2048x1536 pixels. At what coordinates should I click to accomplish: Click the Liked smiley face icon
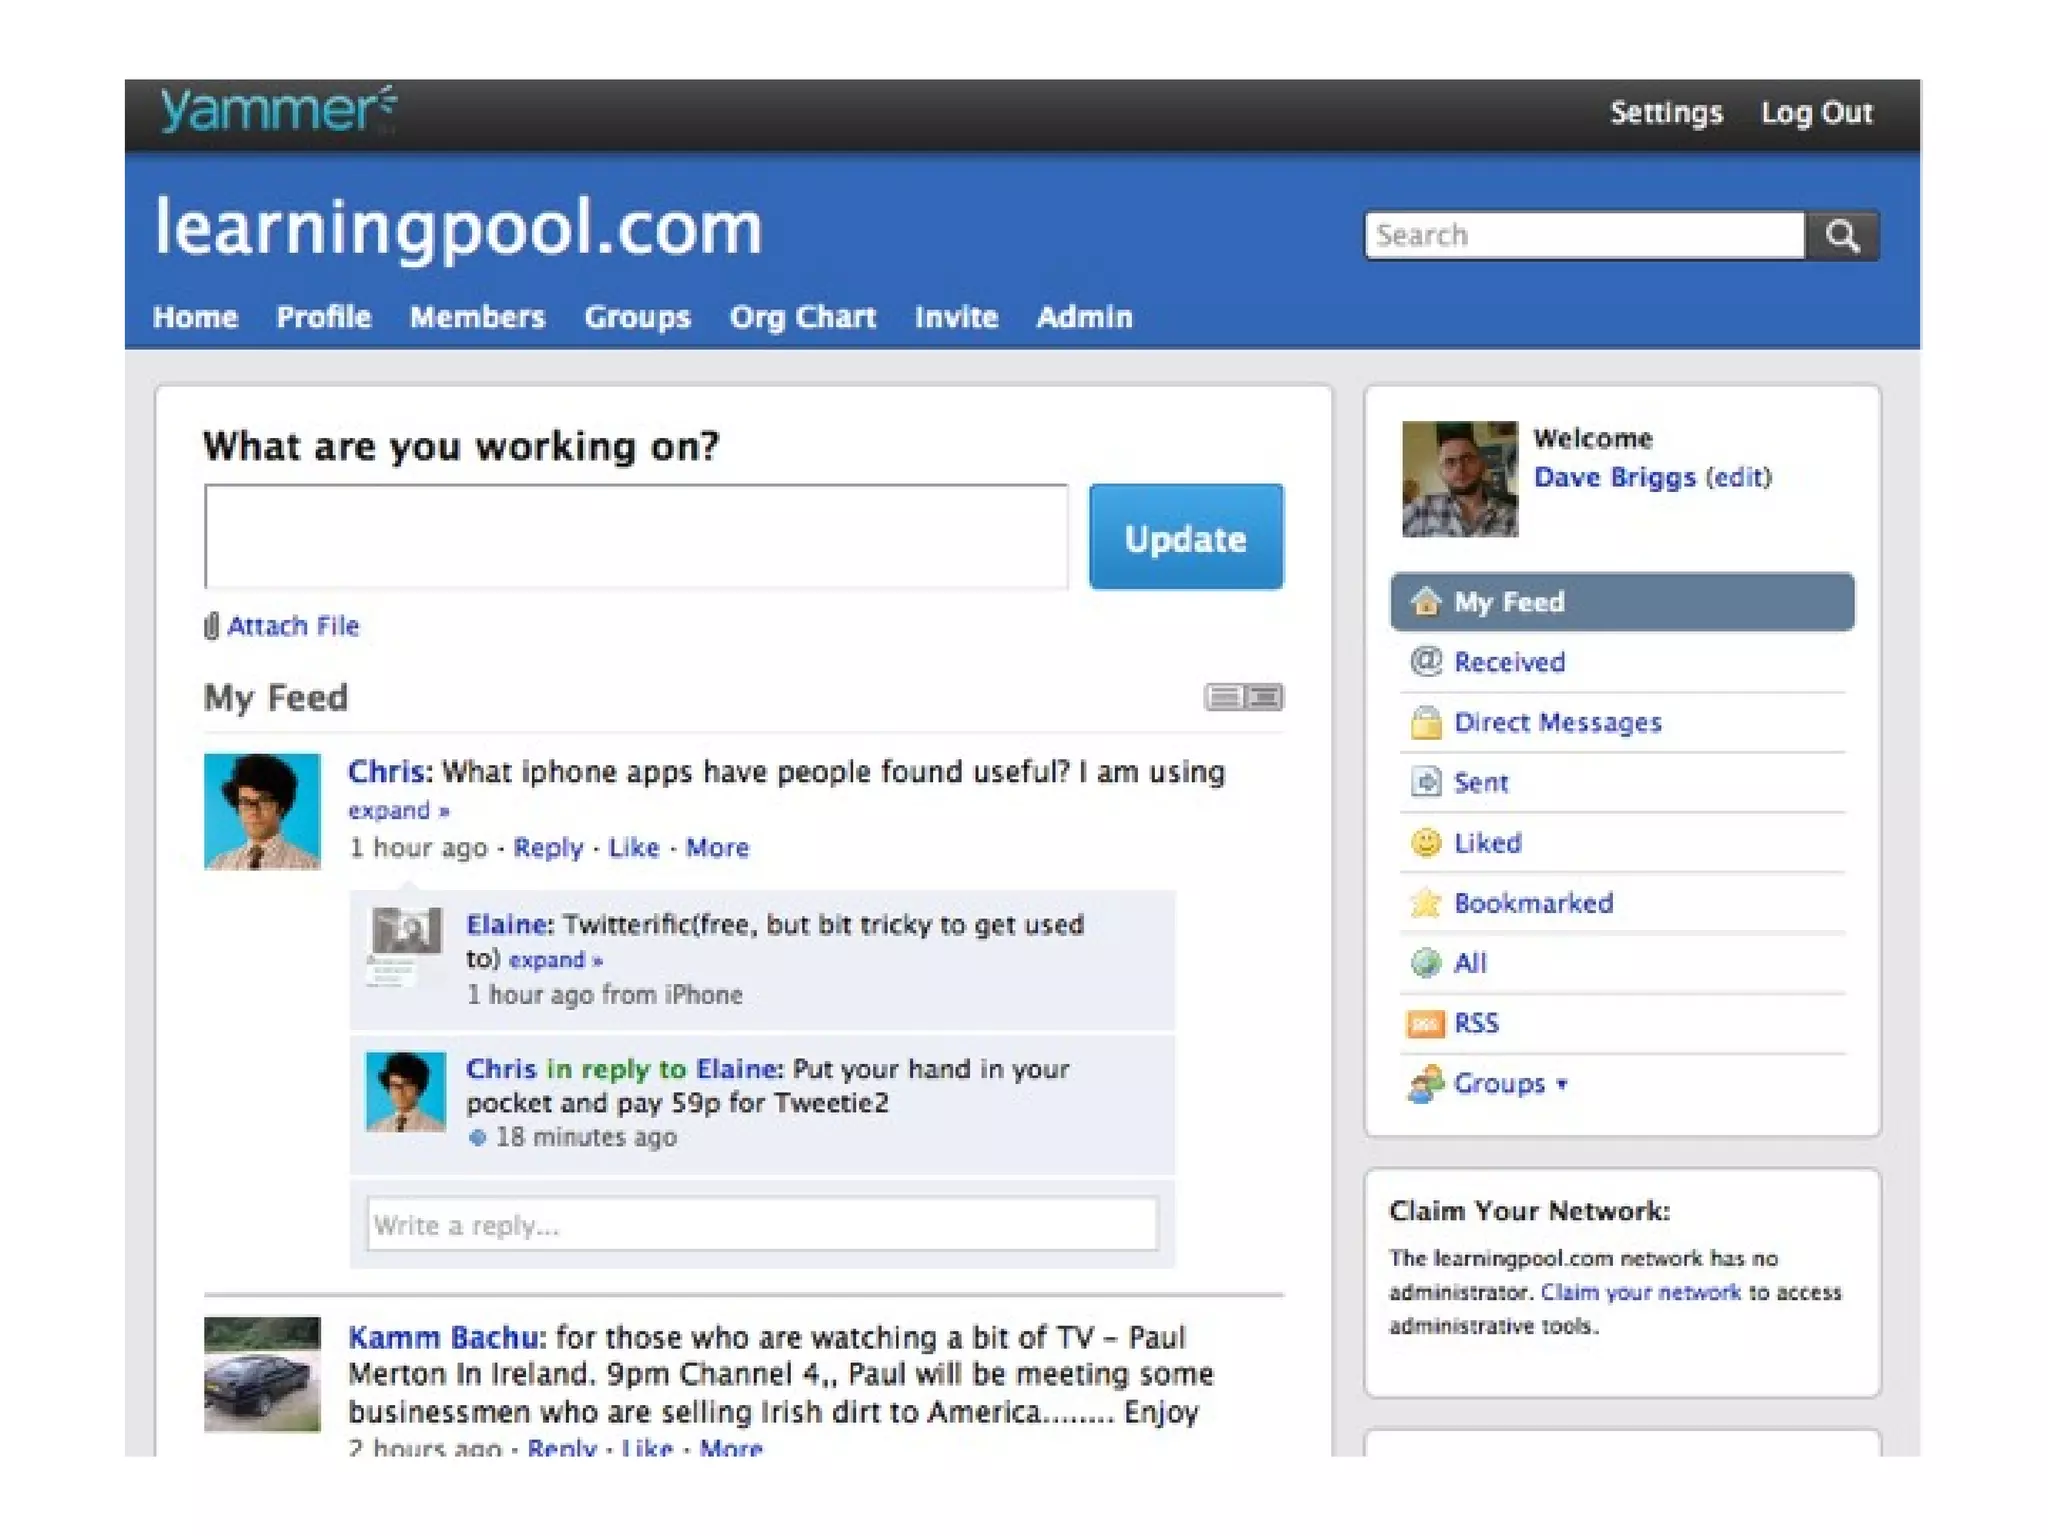coord(1425,843)
